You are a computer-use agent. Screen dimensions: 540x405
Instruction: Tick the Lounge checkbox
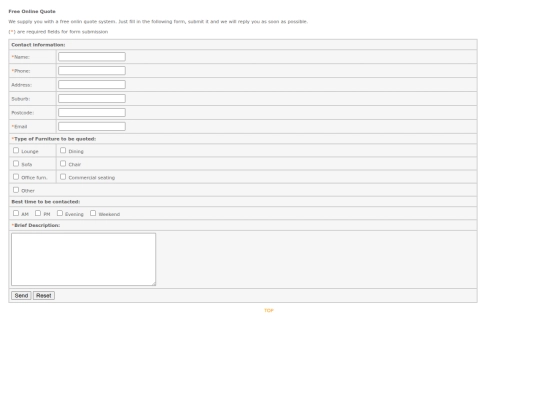[16, 150]
